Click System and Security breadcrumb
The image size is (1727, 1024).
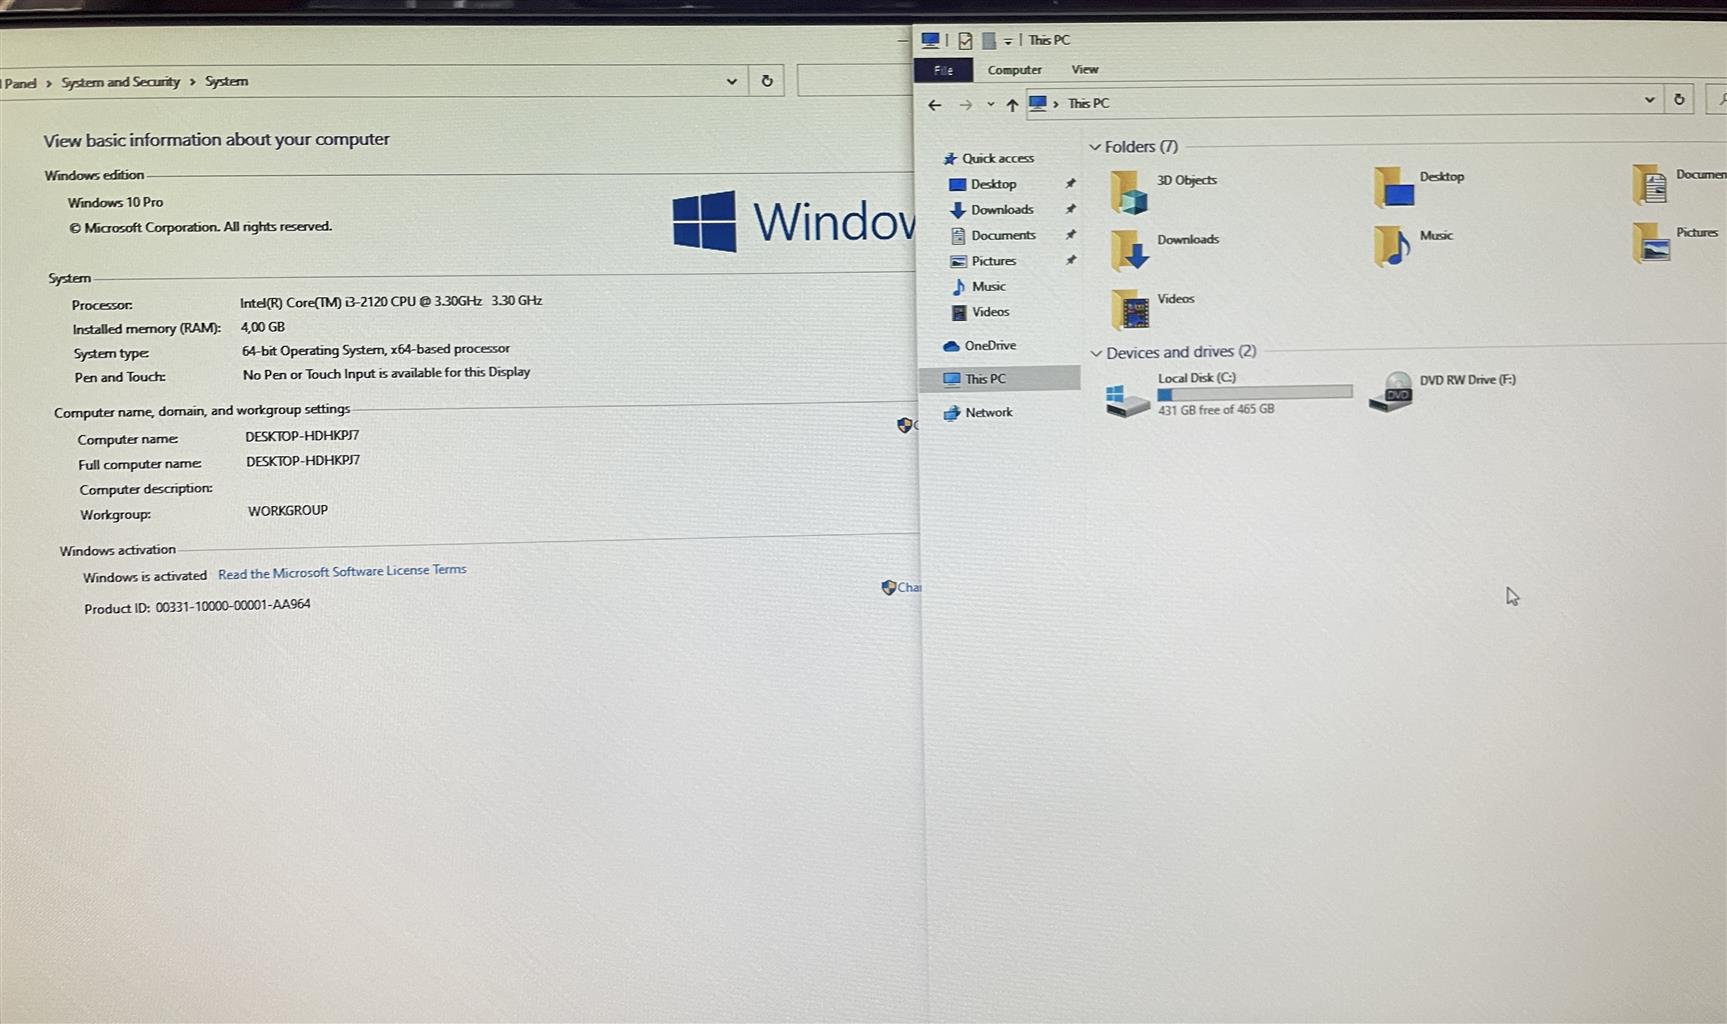(120, 82)
